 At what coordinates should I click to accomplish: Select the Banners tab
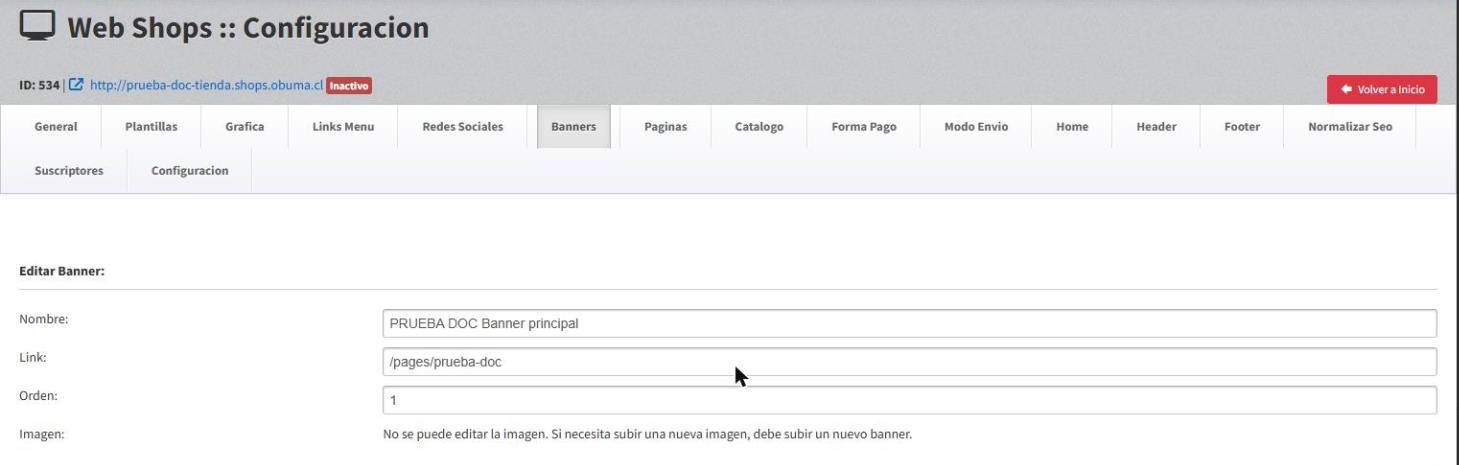[574, 127]
